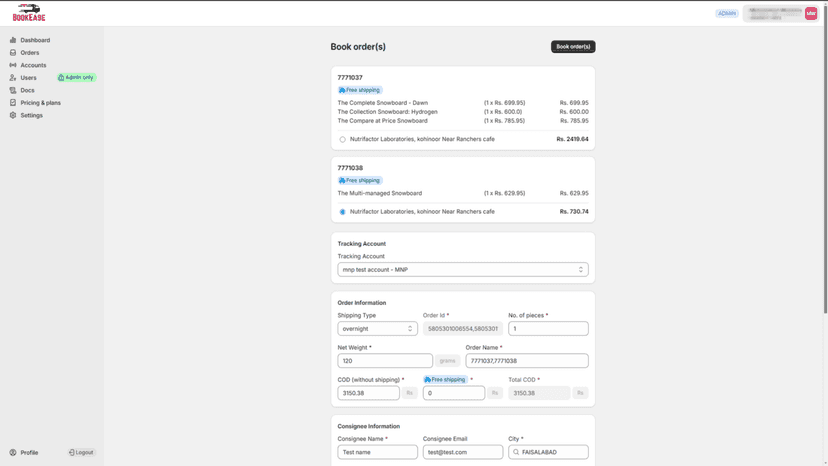
Task: Click the Consignee Name field
Action: pyautogui.click(x=377, y=452)
